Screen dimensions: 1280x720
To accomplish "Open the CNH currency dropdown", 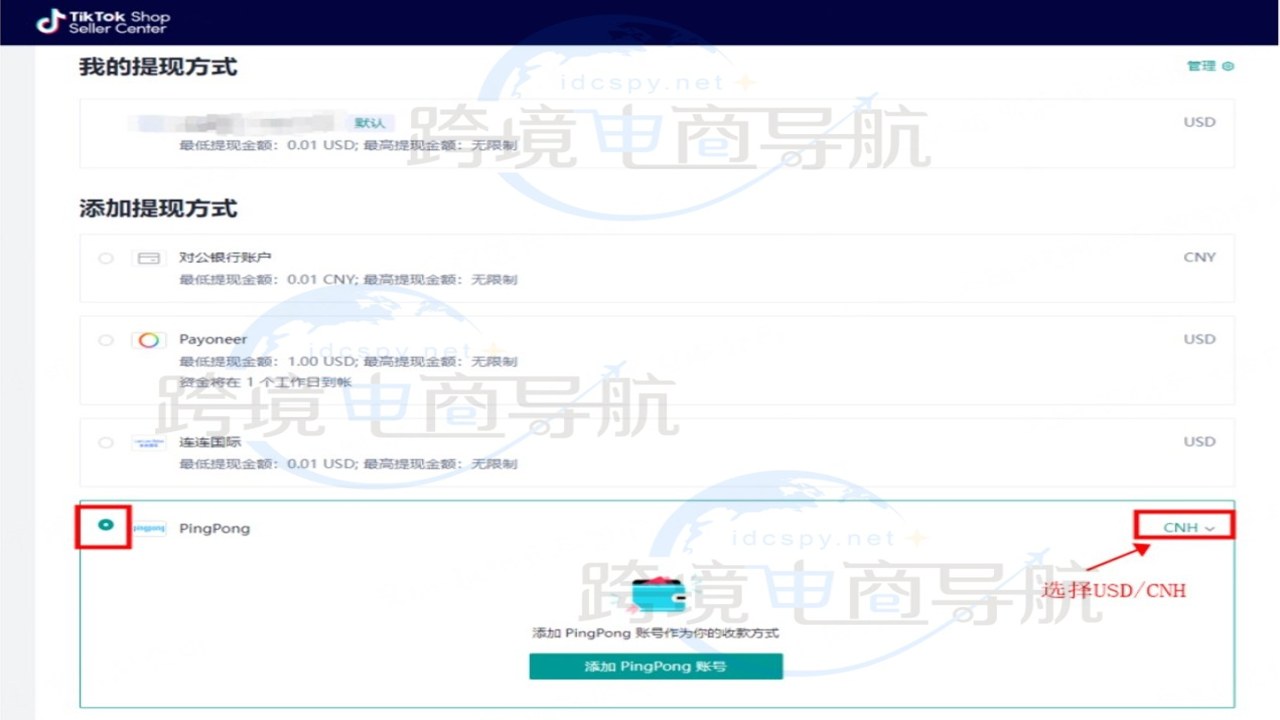I will [1189, 527].
